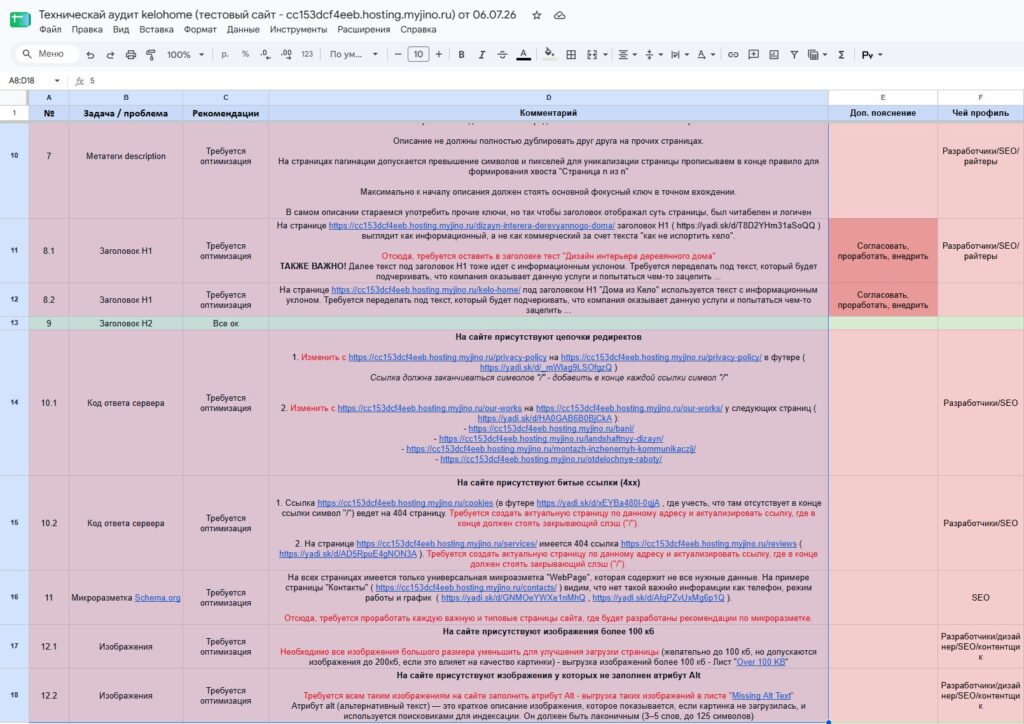Click the insert comment icon

point(753,55)
